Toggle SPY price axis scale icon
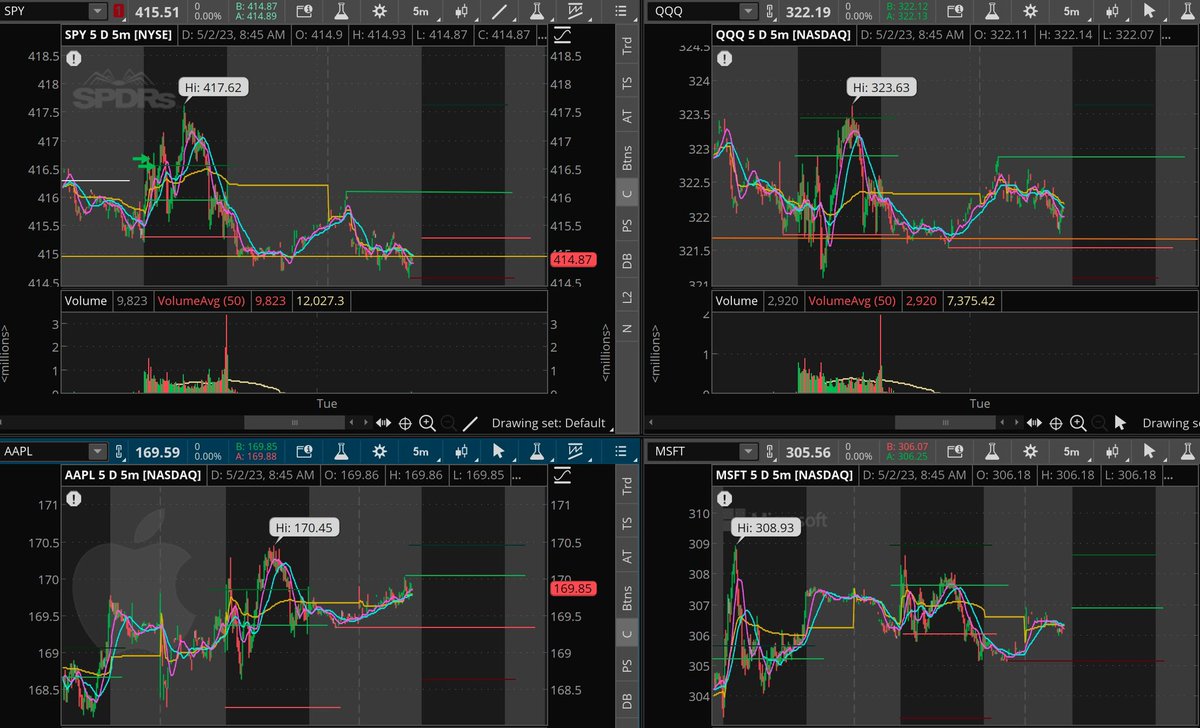Viewport: 1200px width, 728px height. [x=562, y=35]
